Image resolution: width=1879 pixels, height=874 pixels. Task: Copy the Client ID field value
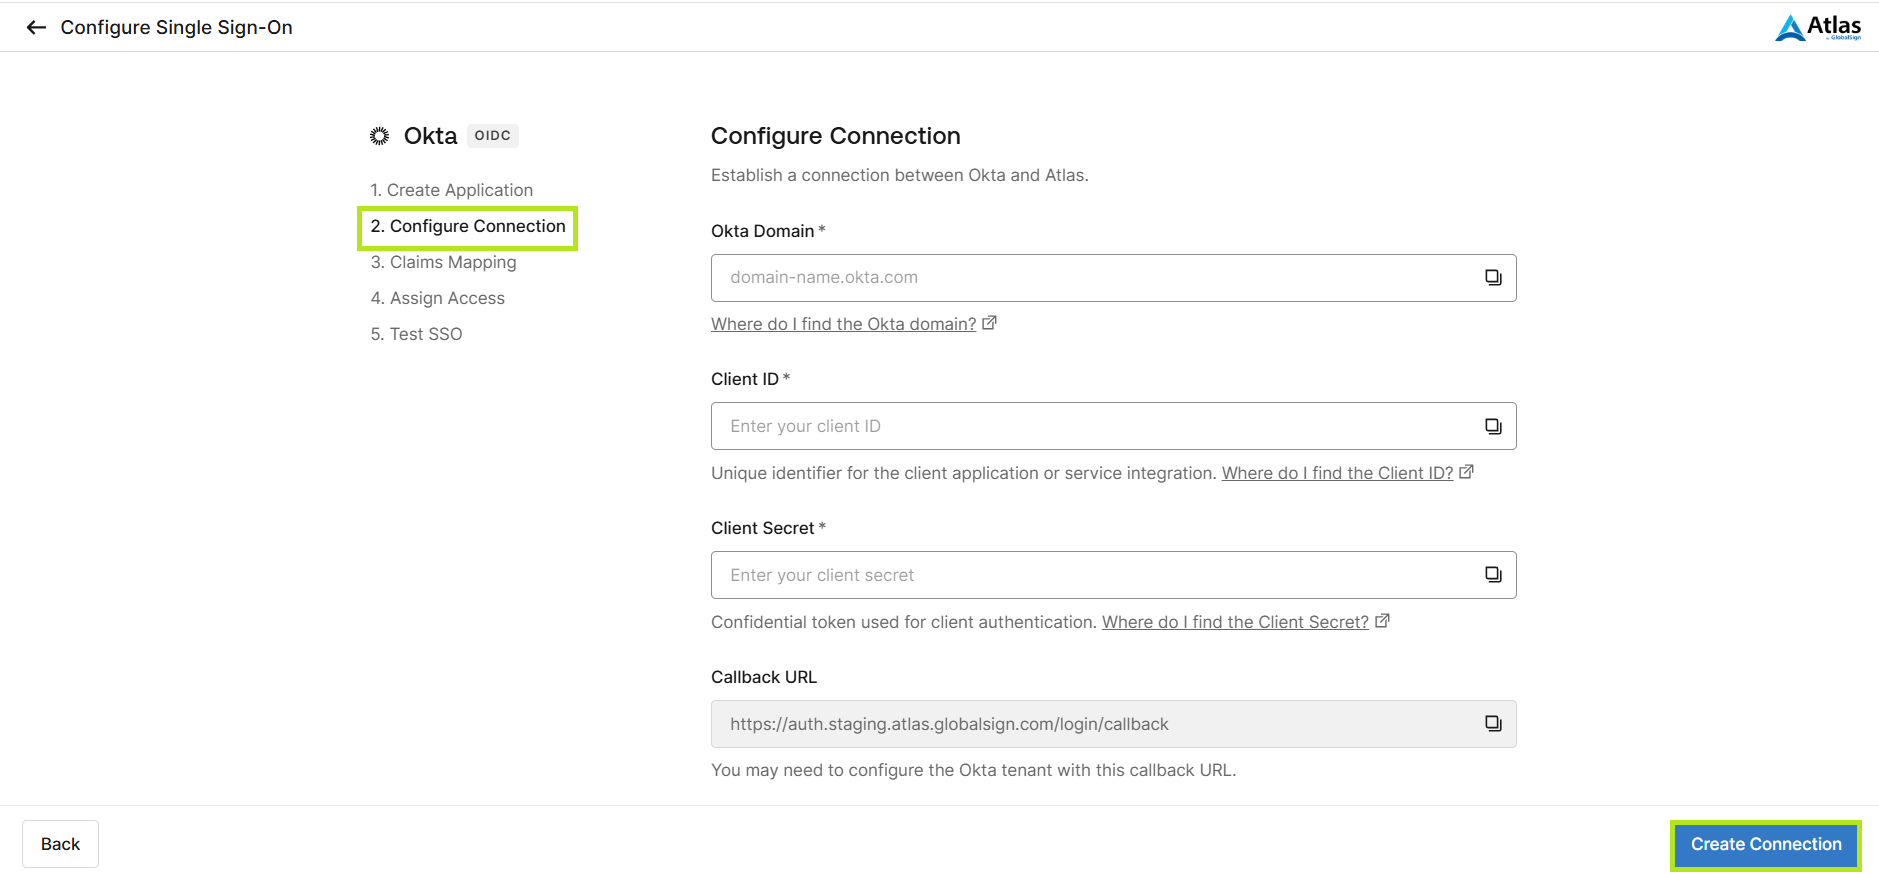pyautogui.click(x=1493, y=426)
